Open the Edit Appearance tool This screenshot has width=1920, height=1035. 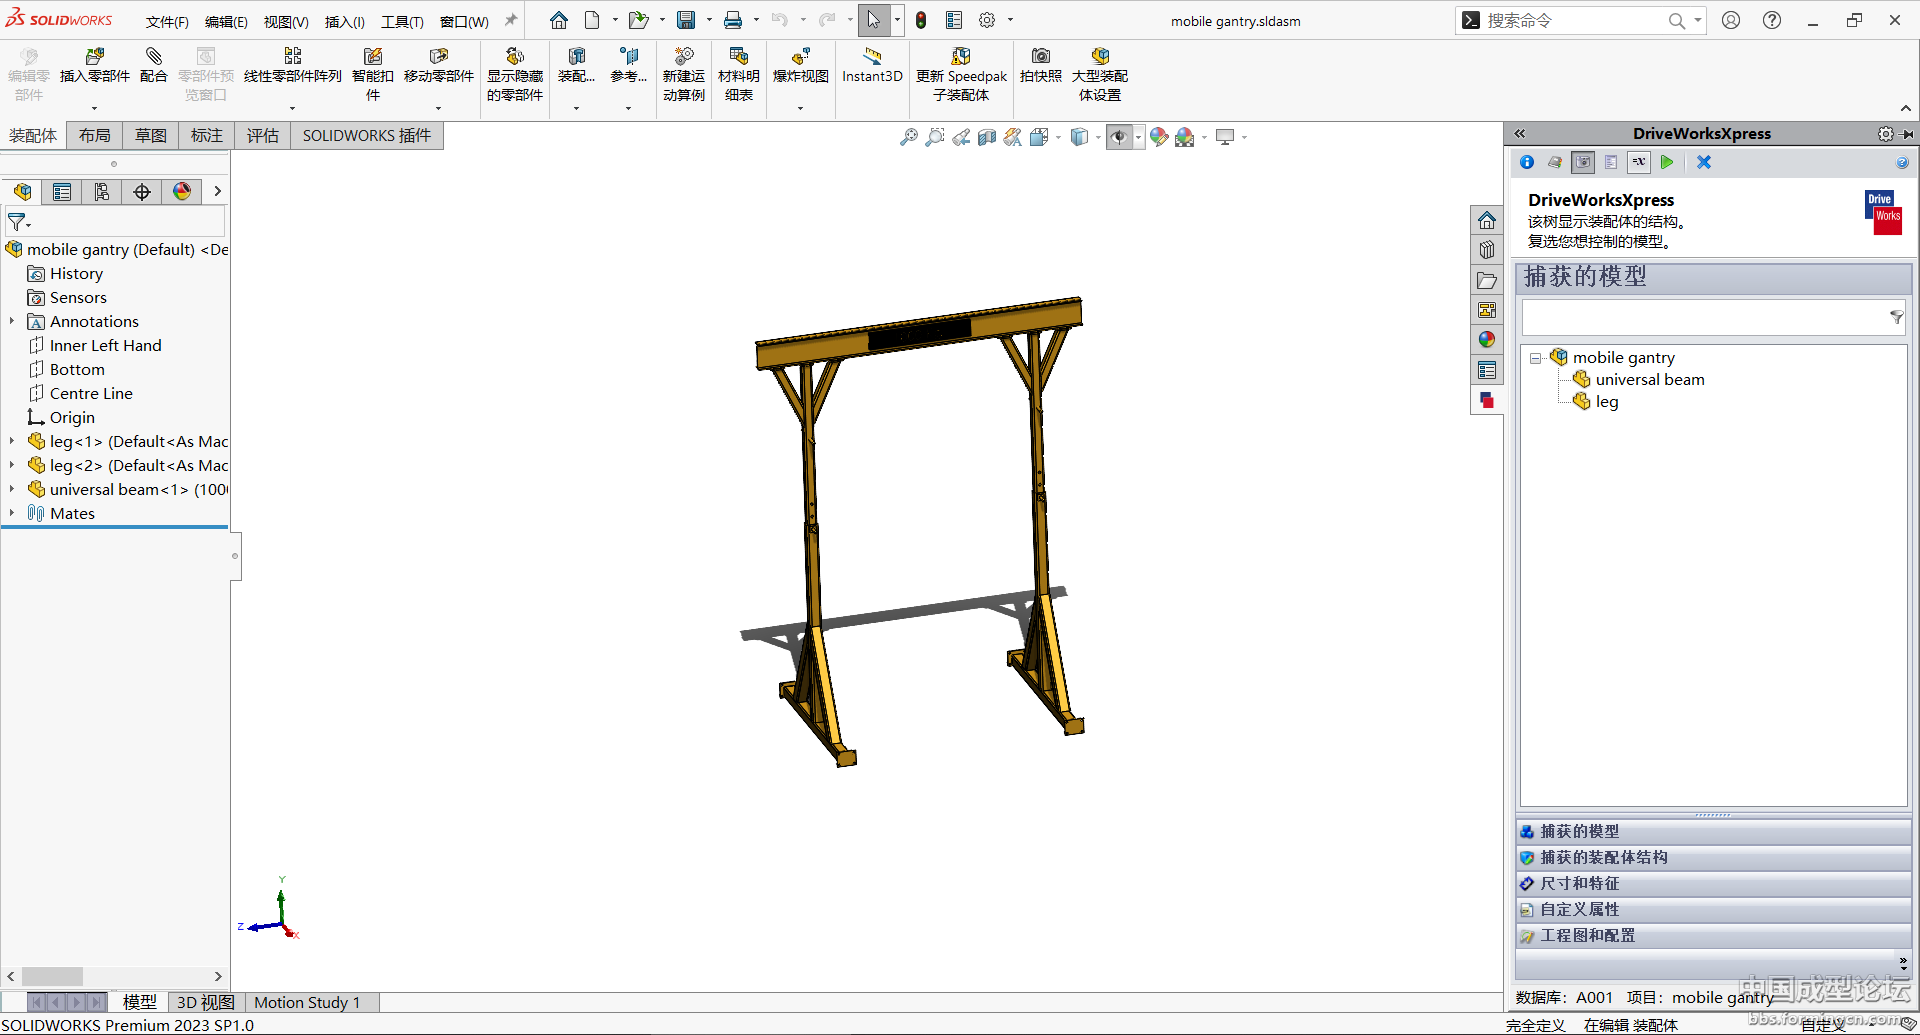(x=1158, y=137)
